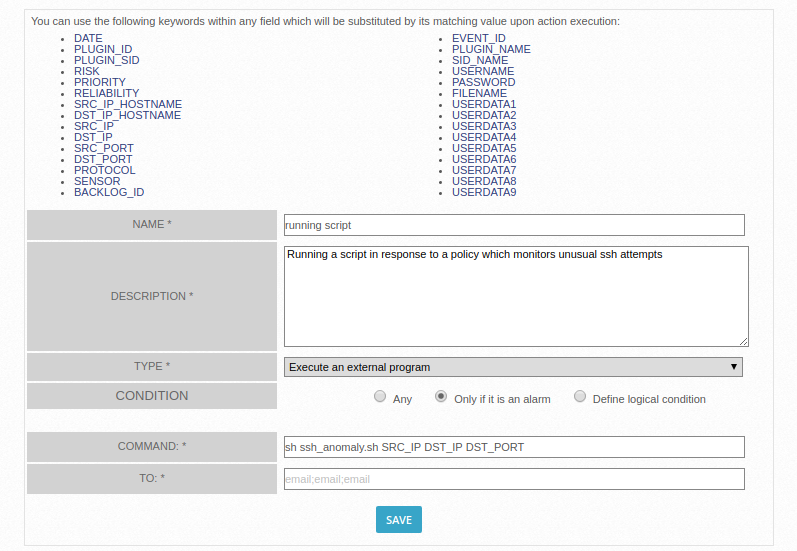The width and height of the screenshot is (797, 551).
Task: Select Only if it is an alarm option
Action: (441, 396)
